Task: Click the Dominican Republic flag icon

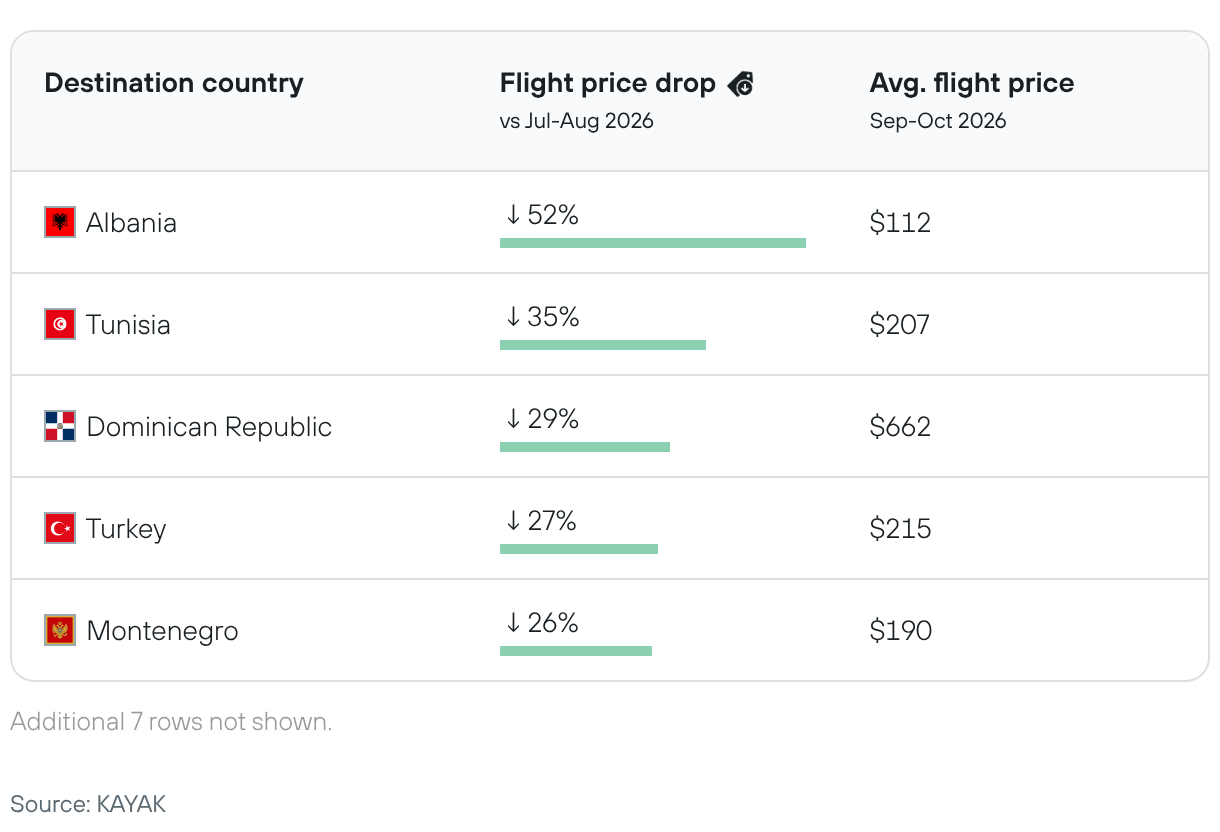Action: [x=60, y=426]
